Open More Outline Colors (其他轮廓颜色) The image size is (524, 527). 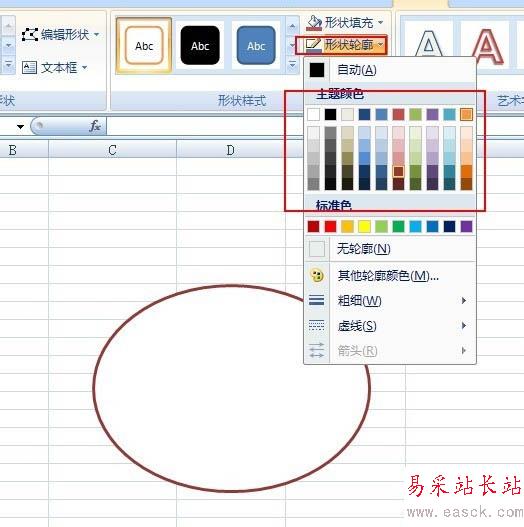tap(390, 276)
